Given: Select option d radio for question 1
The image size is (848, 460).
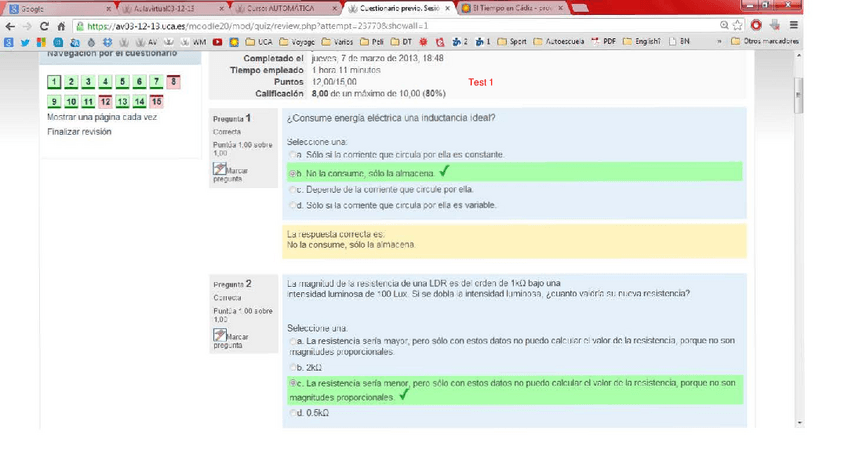Looking at the screenshot, I should point(293,206).
